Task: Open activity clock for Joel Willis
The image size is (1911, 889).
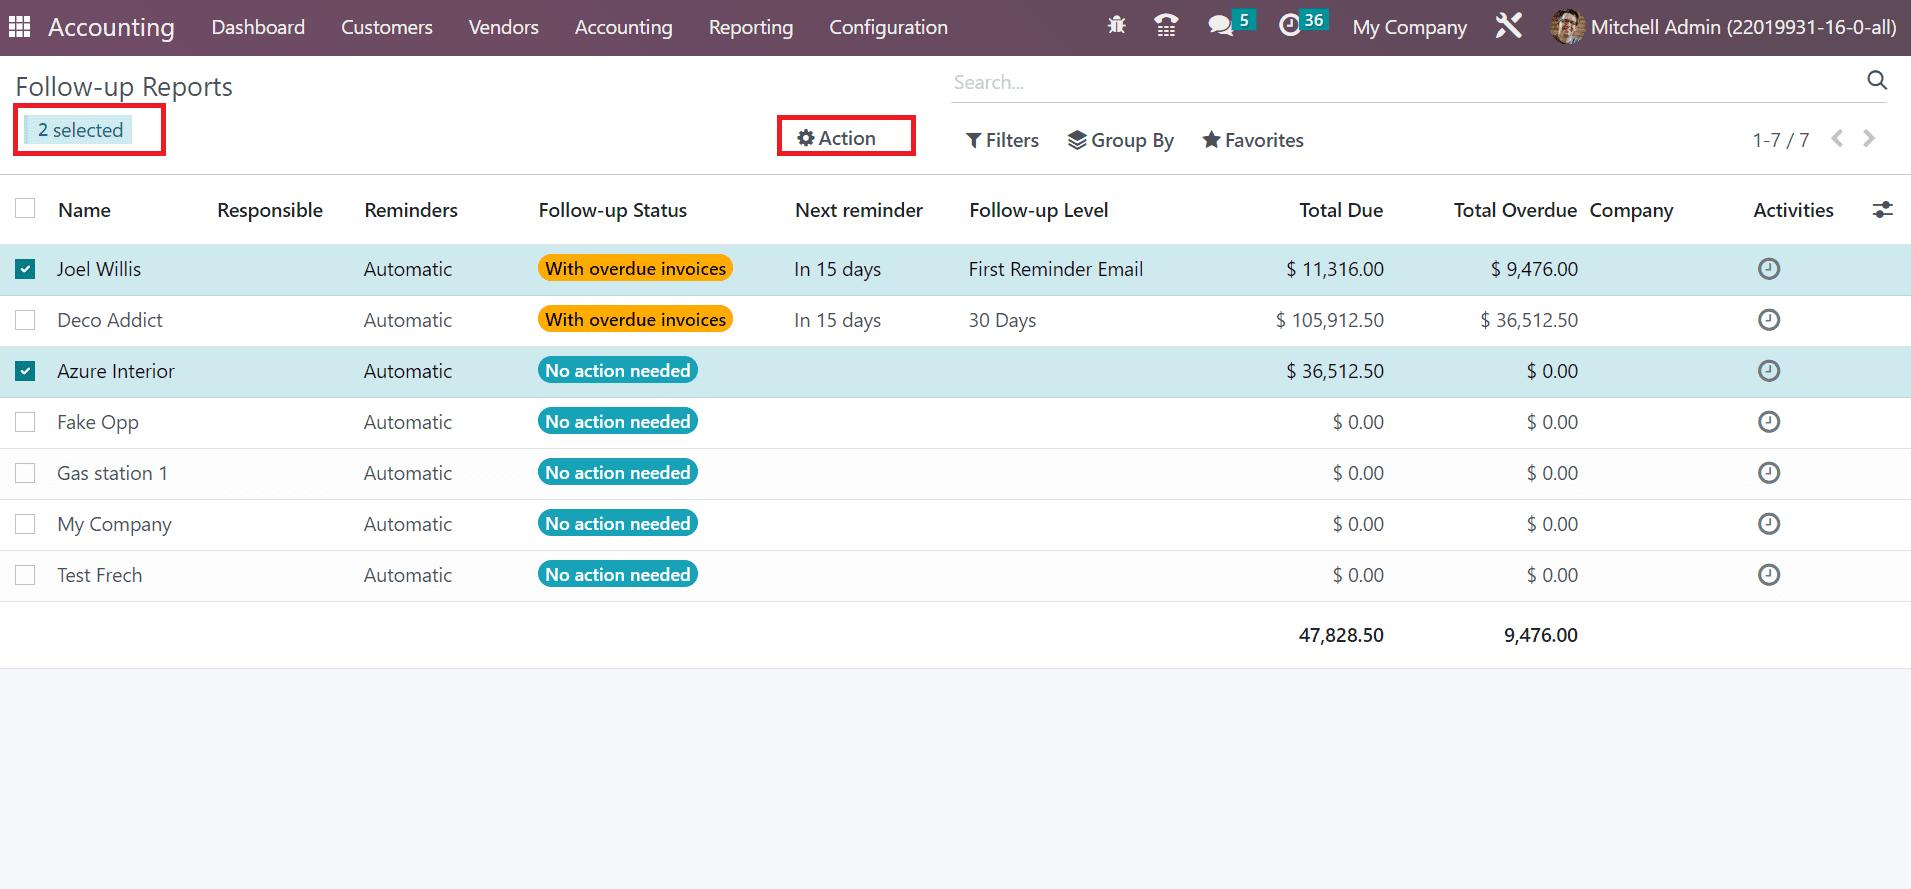Action: click(x=1768, y=269)
